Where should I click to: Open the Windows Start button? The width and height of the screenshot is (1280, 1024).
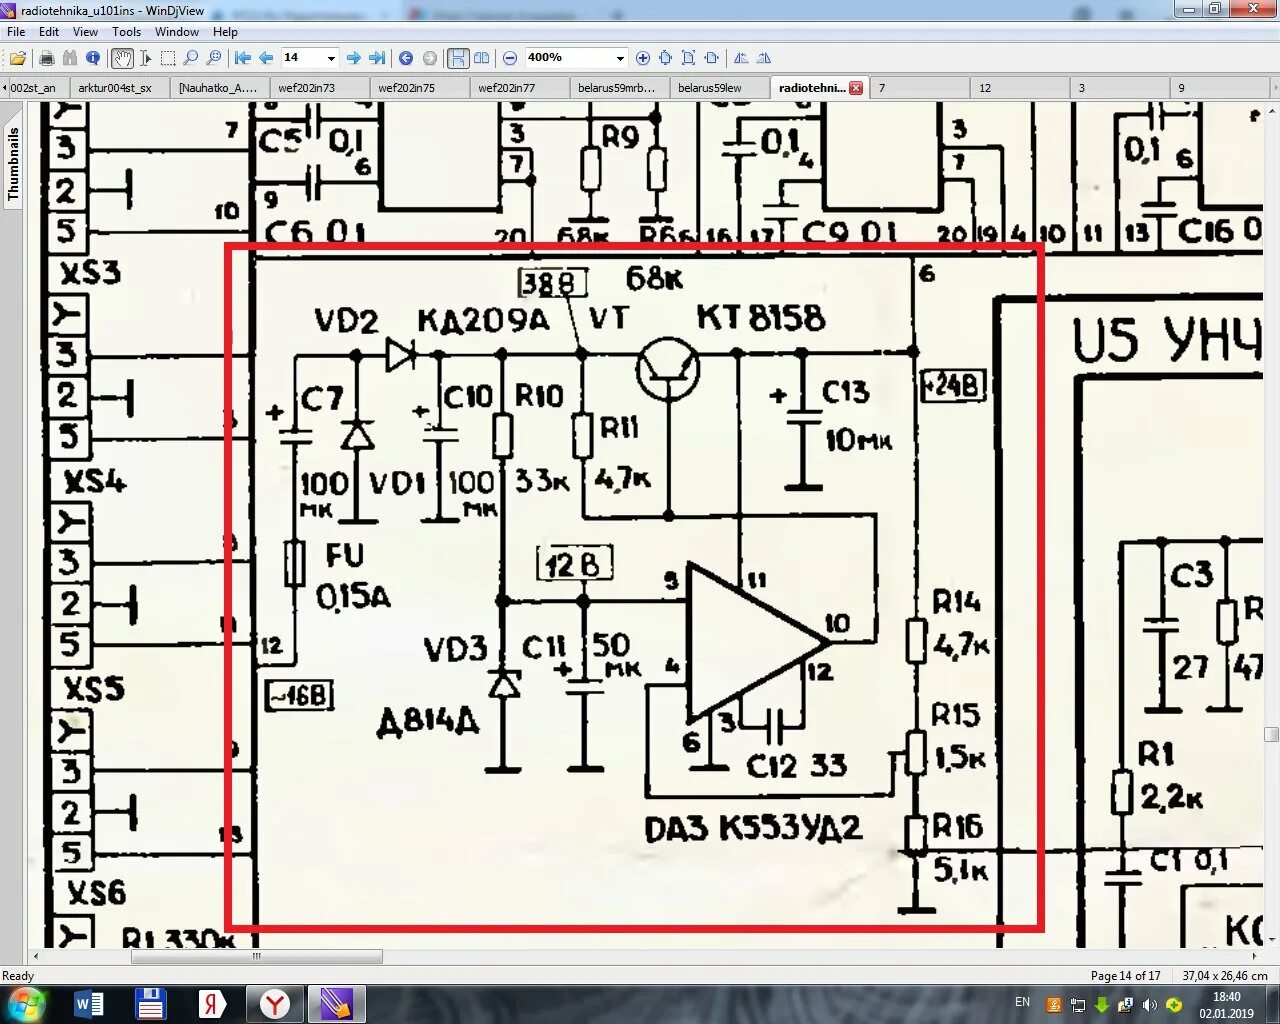tap(27, 1003)
